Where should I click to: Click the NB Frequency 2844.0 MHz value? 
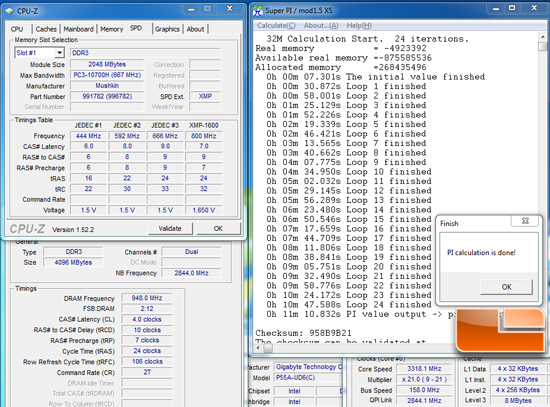pos(192,273)
